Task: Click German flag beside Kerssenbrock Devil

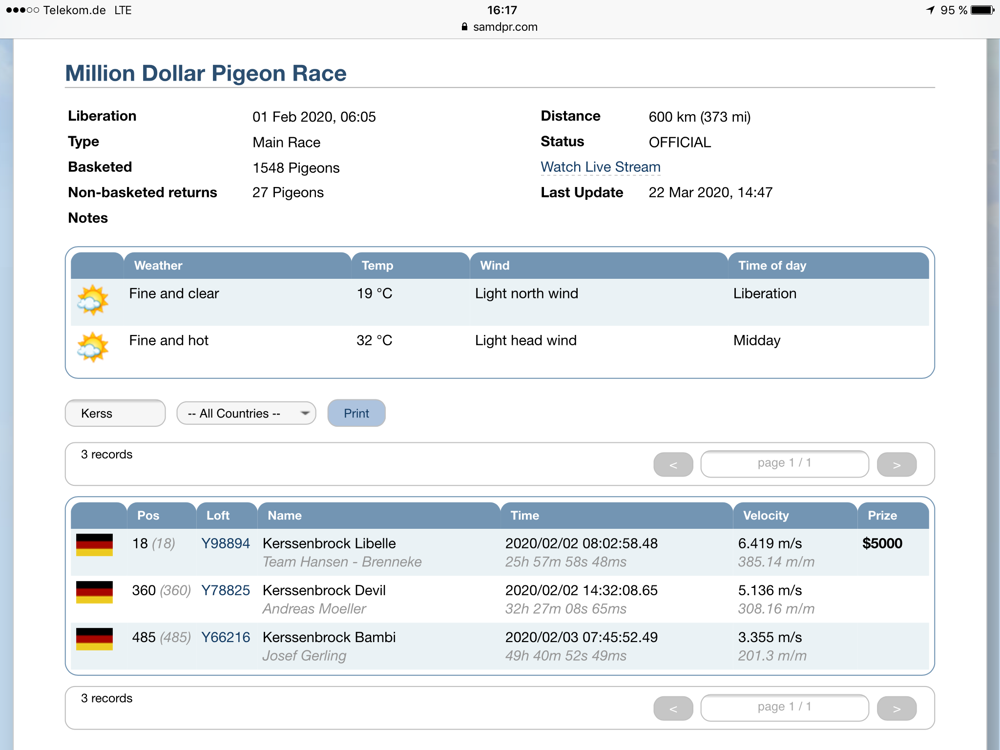Action: click(x=95, y=592)
